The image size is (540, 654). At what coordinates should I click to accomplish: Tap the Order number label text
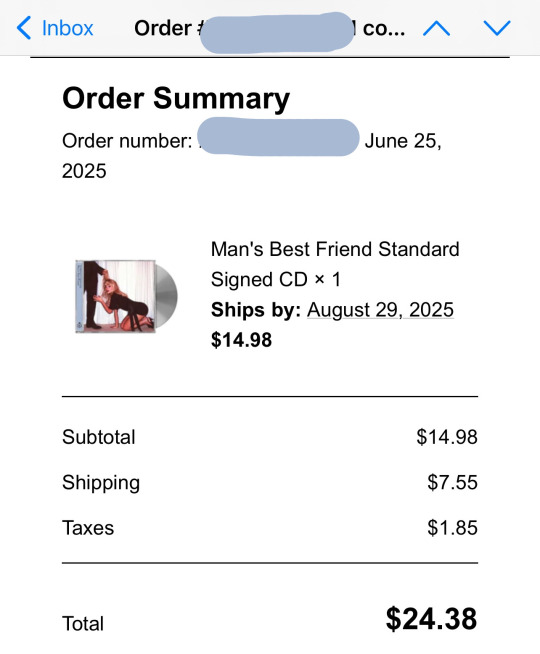[127, 141]
